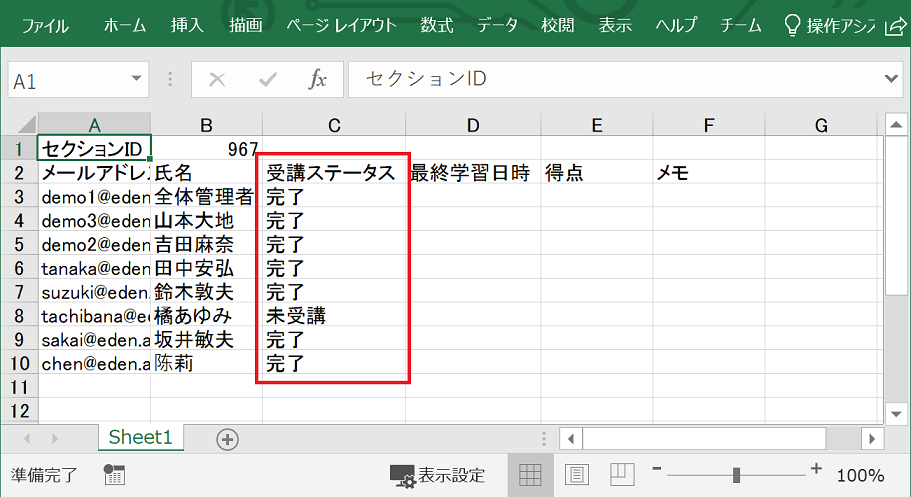Click the chen@eden email cell
Screen dimensions: 911x497
point(95,363)
